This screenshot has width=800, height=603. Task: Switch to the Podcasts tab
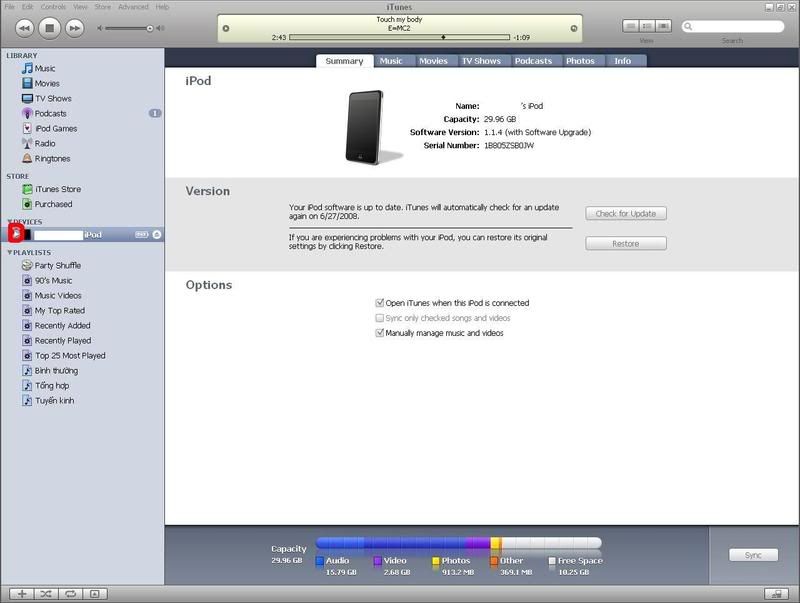pyautogui.click(x=533, y=60)
